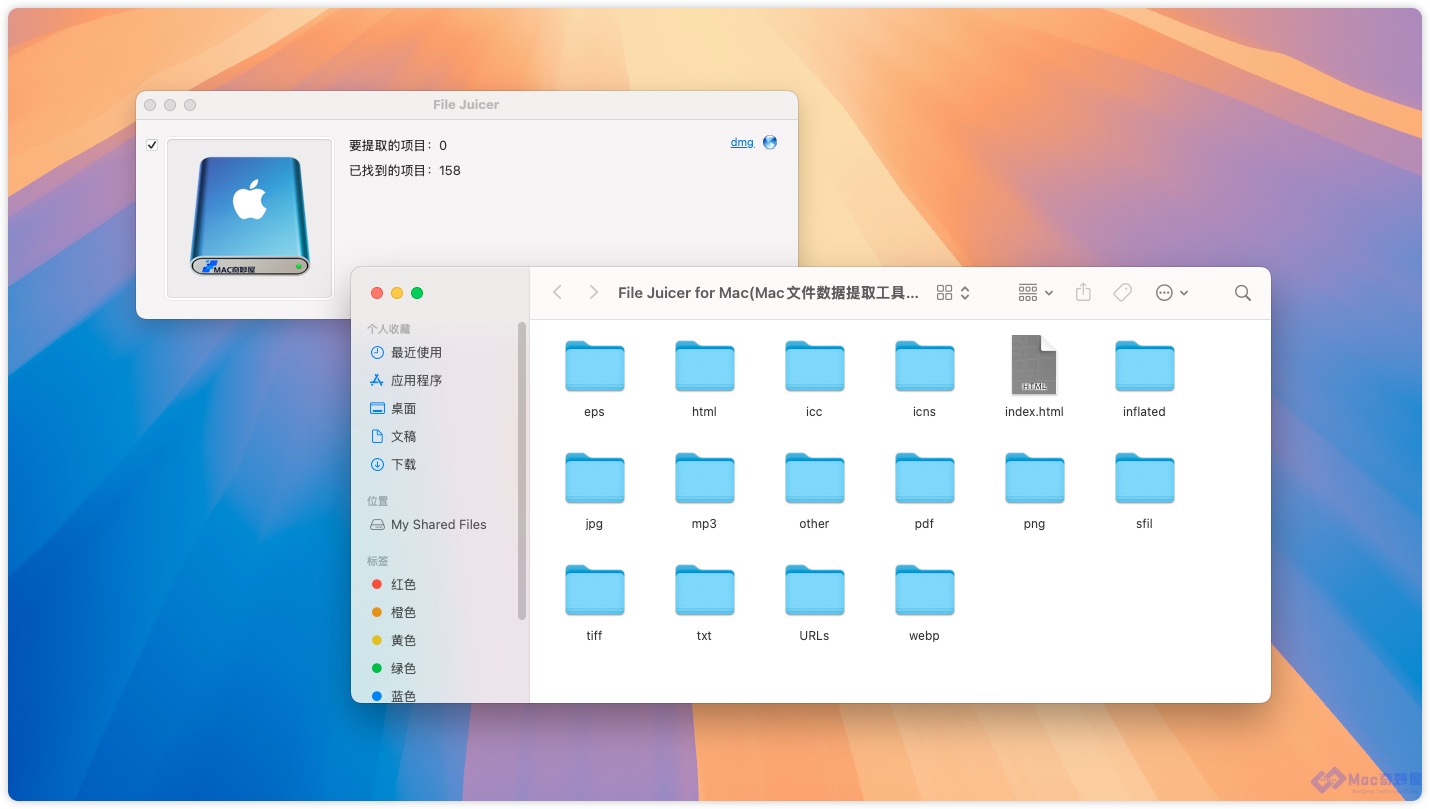Click the 位置 sidebar section header

click(x=378, y=501)
